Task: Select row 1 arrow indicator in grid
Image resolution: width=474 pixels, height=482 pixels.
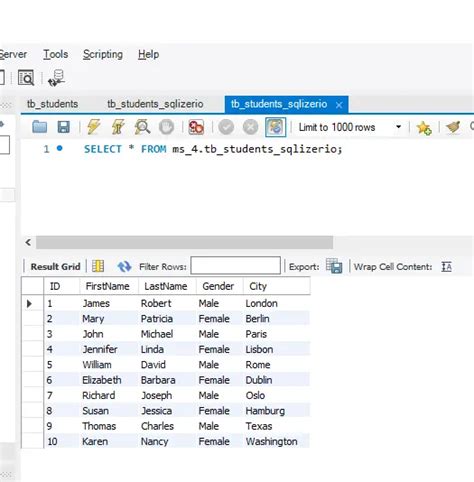Action: (x=29, y=303)
